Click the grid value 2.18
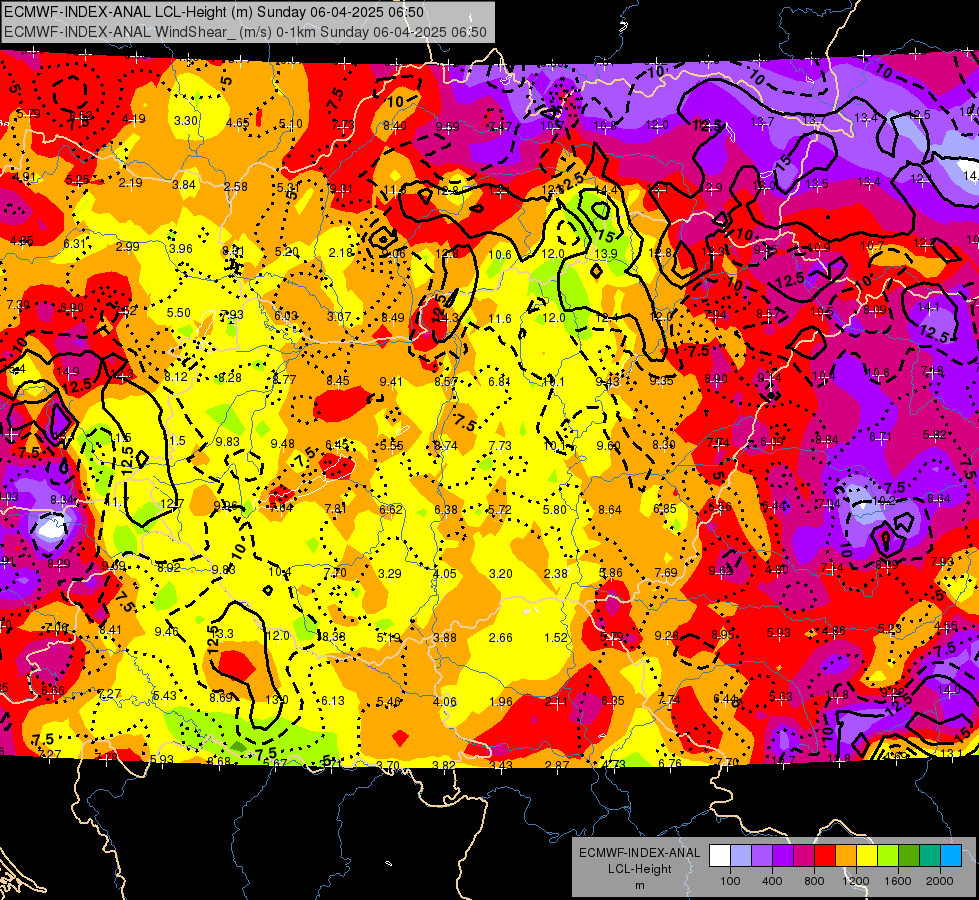 (341, 252)
